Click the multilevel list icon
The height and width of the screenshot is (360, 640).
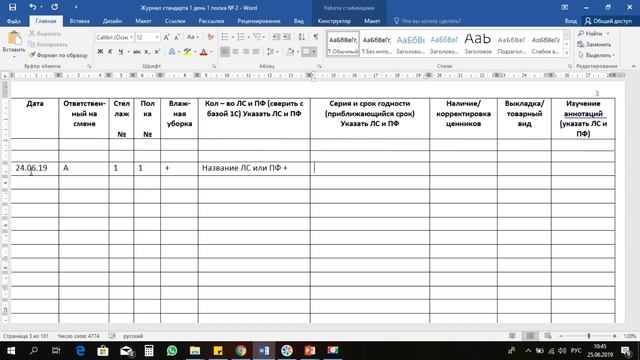pos(257,37)
